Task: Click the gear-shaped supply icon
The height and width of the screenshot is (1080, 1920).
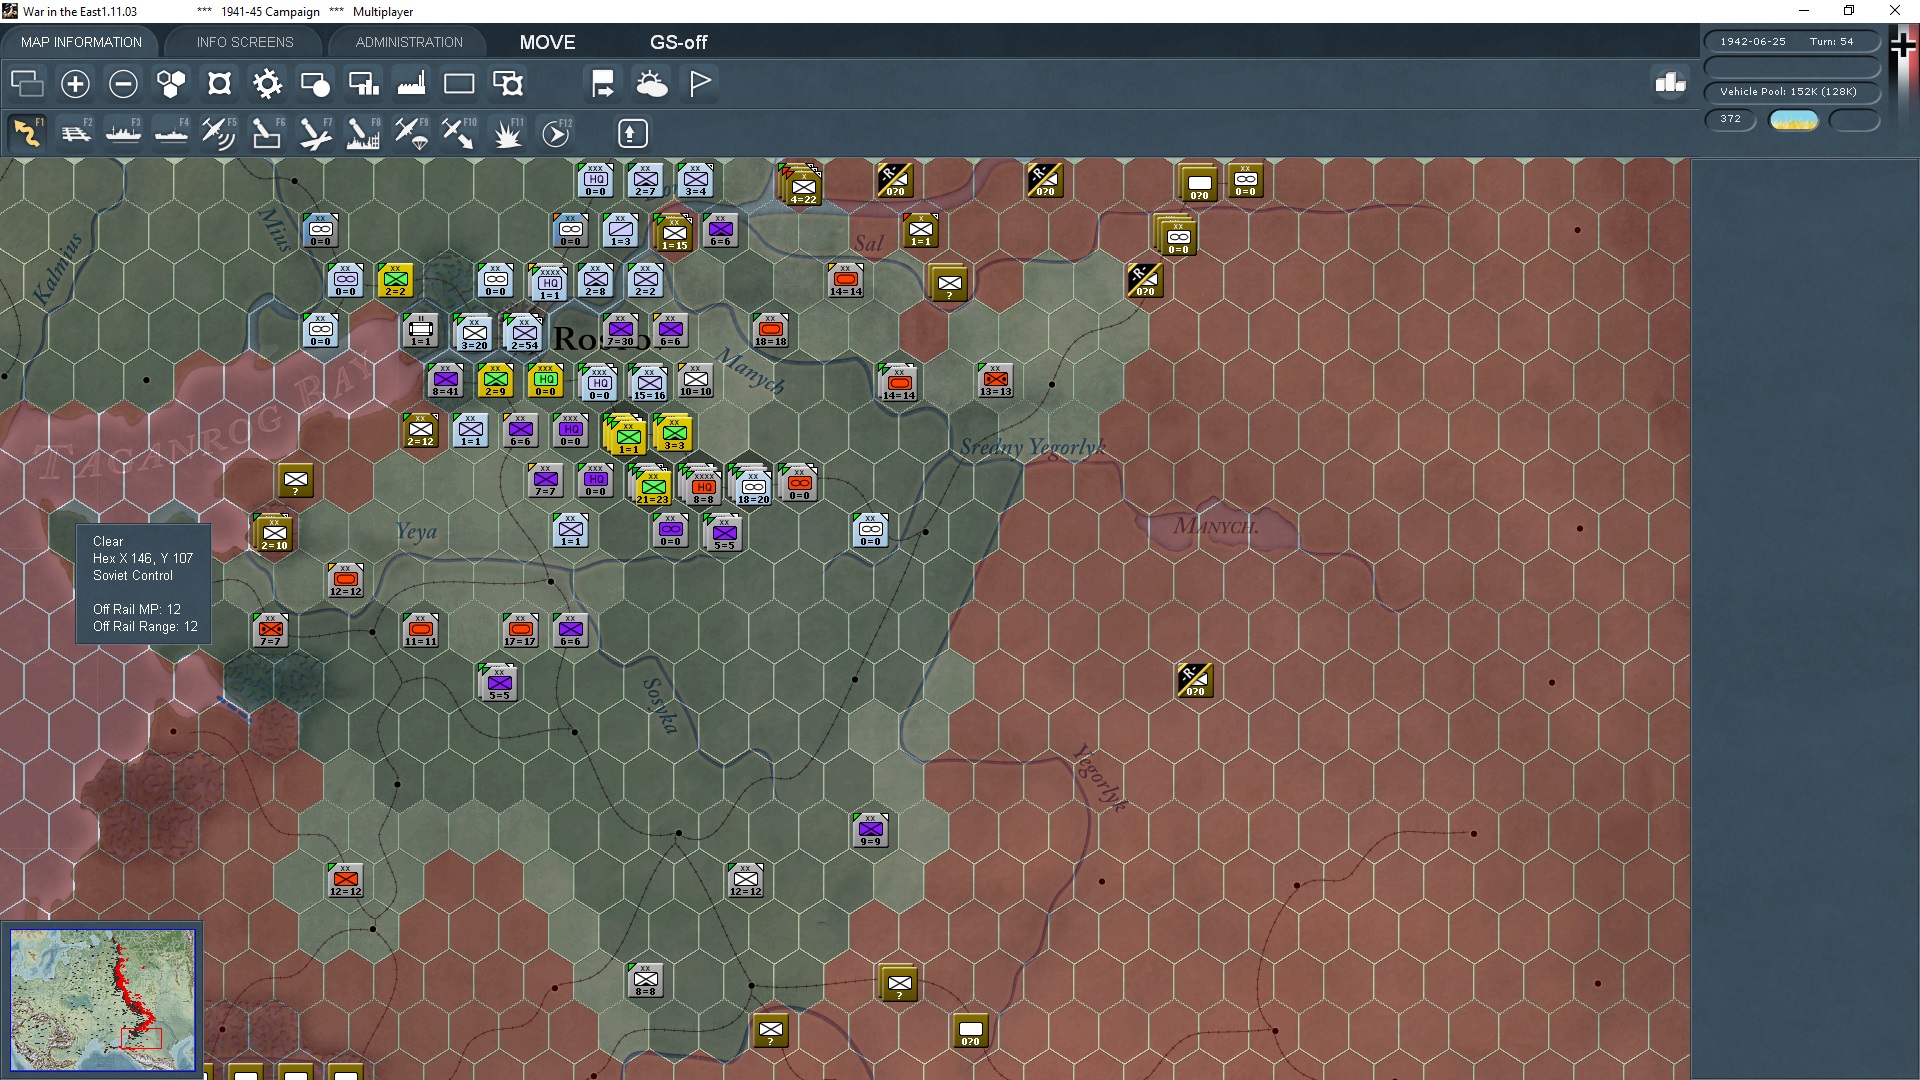Action: point(267,84)
